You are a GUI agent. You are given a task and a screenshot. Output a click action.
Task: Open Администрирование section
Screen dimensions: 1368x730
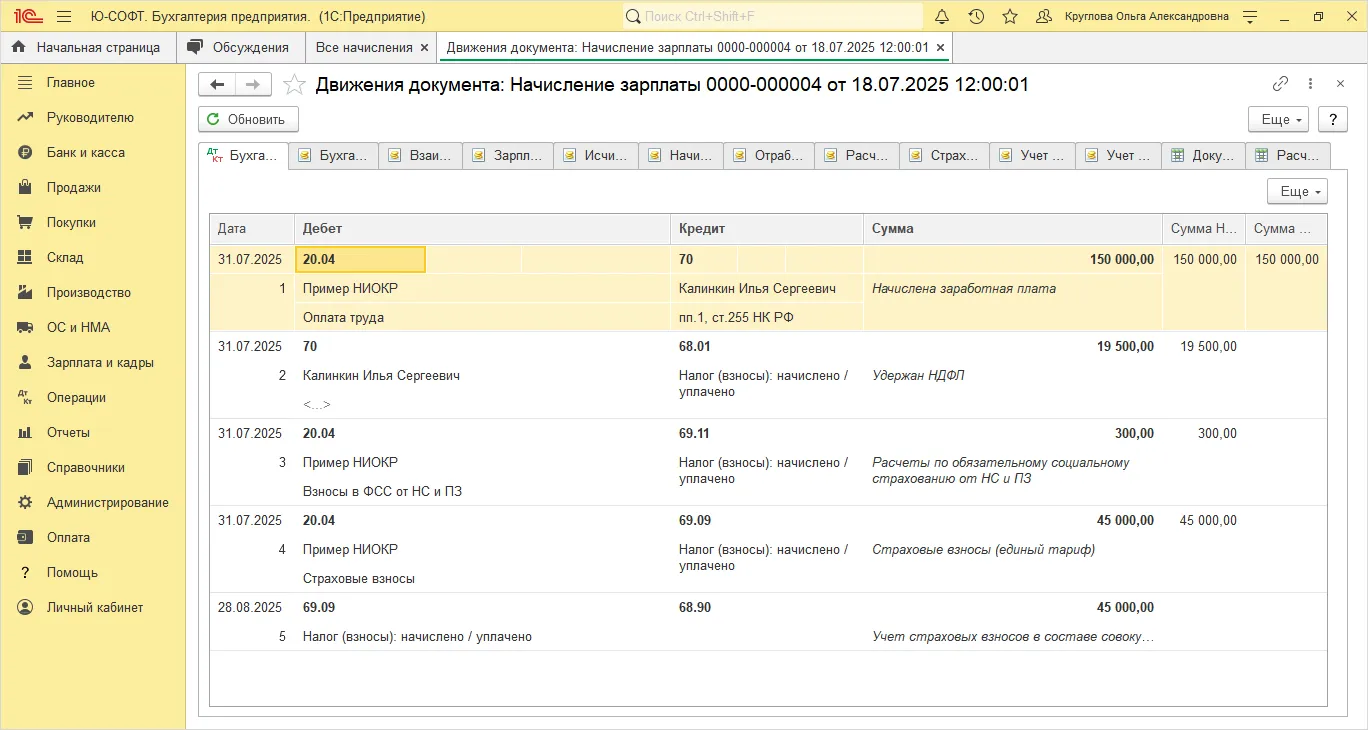[x=93, y=502]
